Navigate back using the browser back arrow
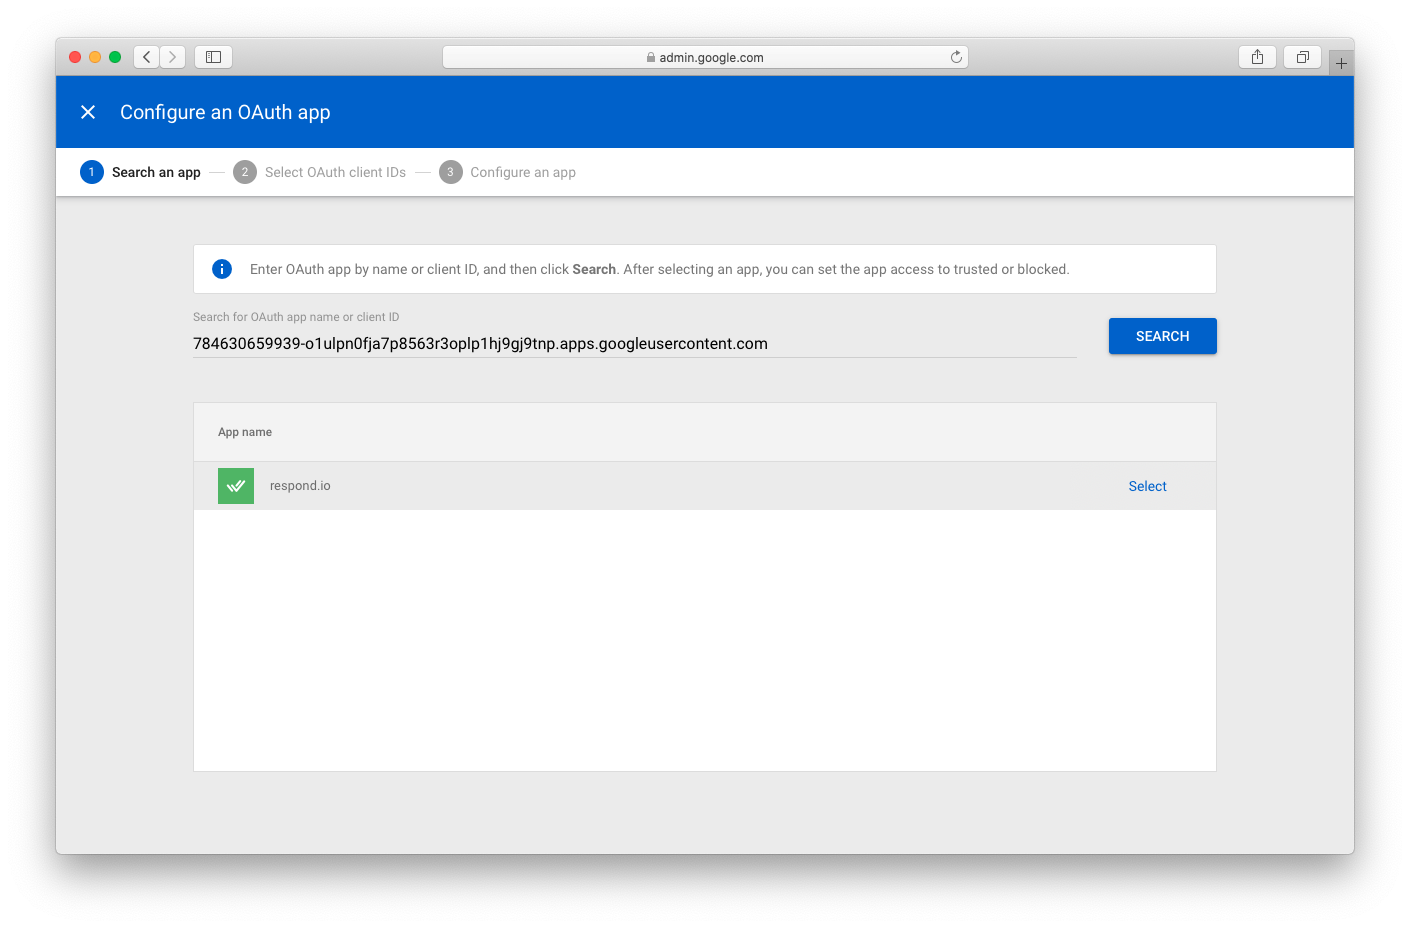Screen dimensions: 1410x928 point(146,57)
